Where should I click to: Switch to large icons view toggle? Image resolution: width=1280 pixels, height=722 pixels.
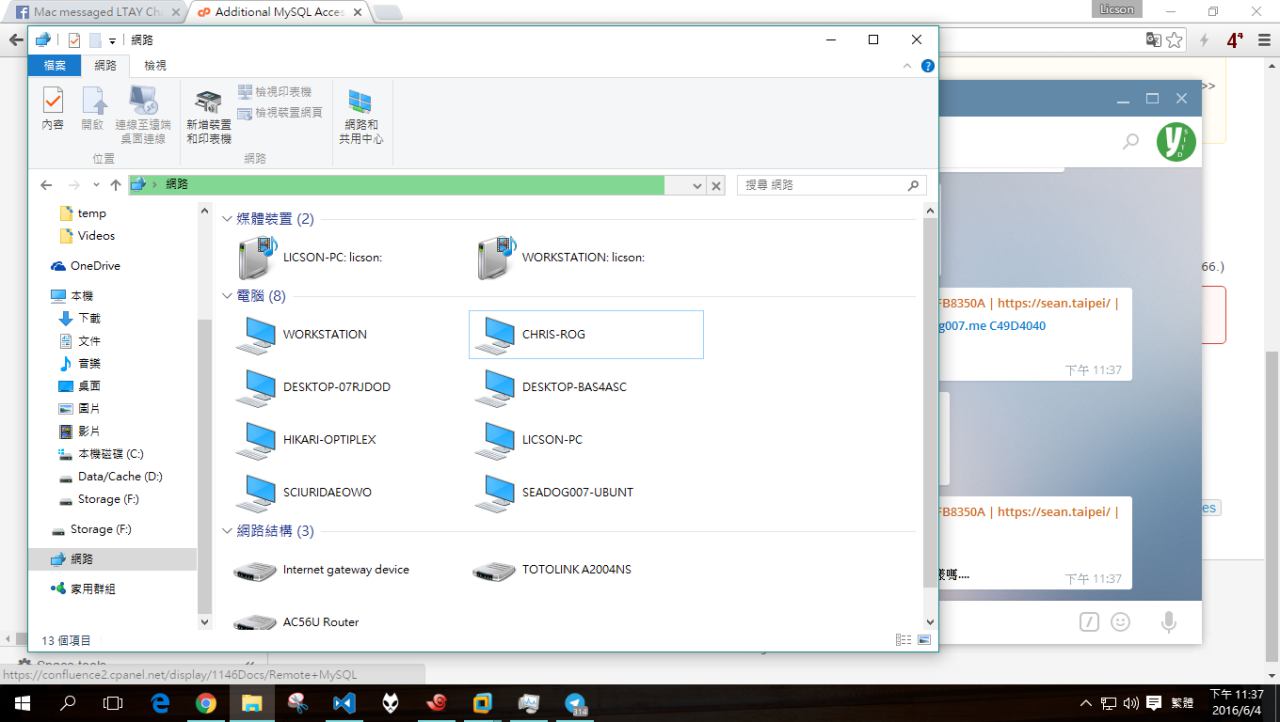924,640
